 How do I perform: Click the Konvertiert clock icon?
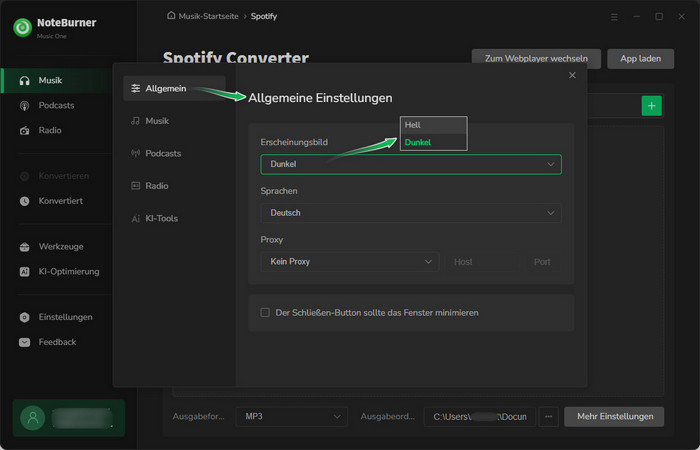click(25, 201)
